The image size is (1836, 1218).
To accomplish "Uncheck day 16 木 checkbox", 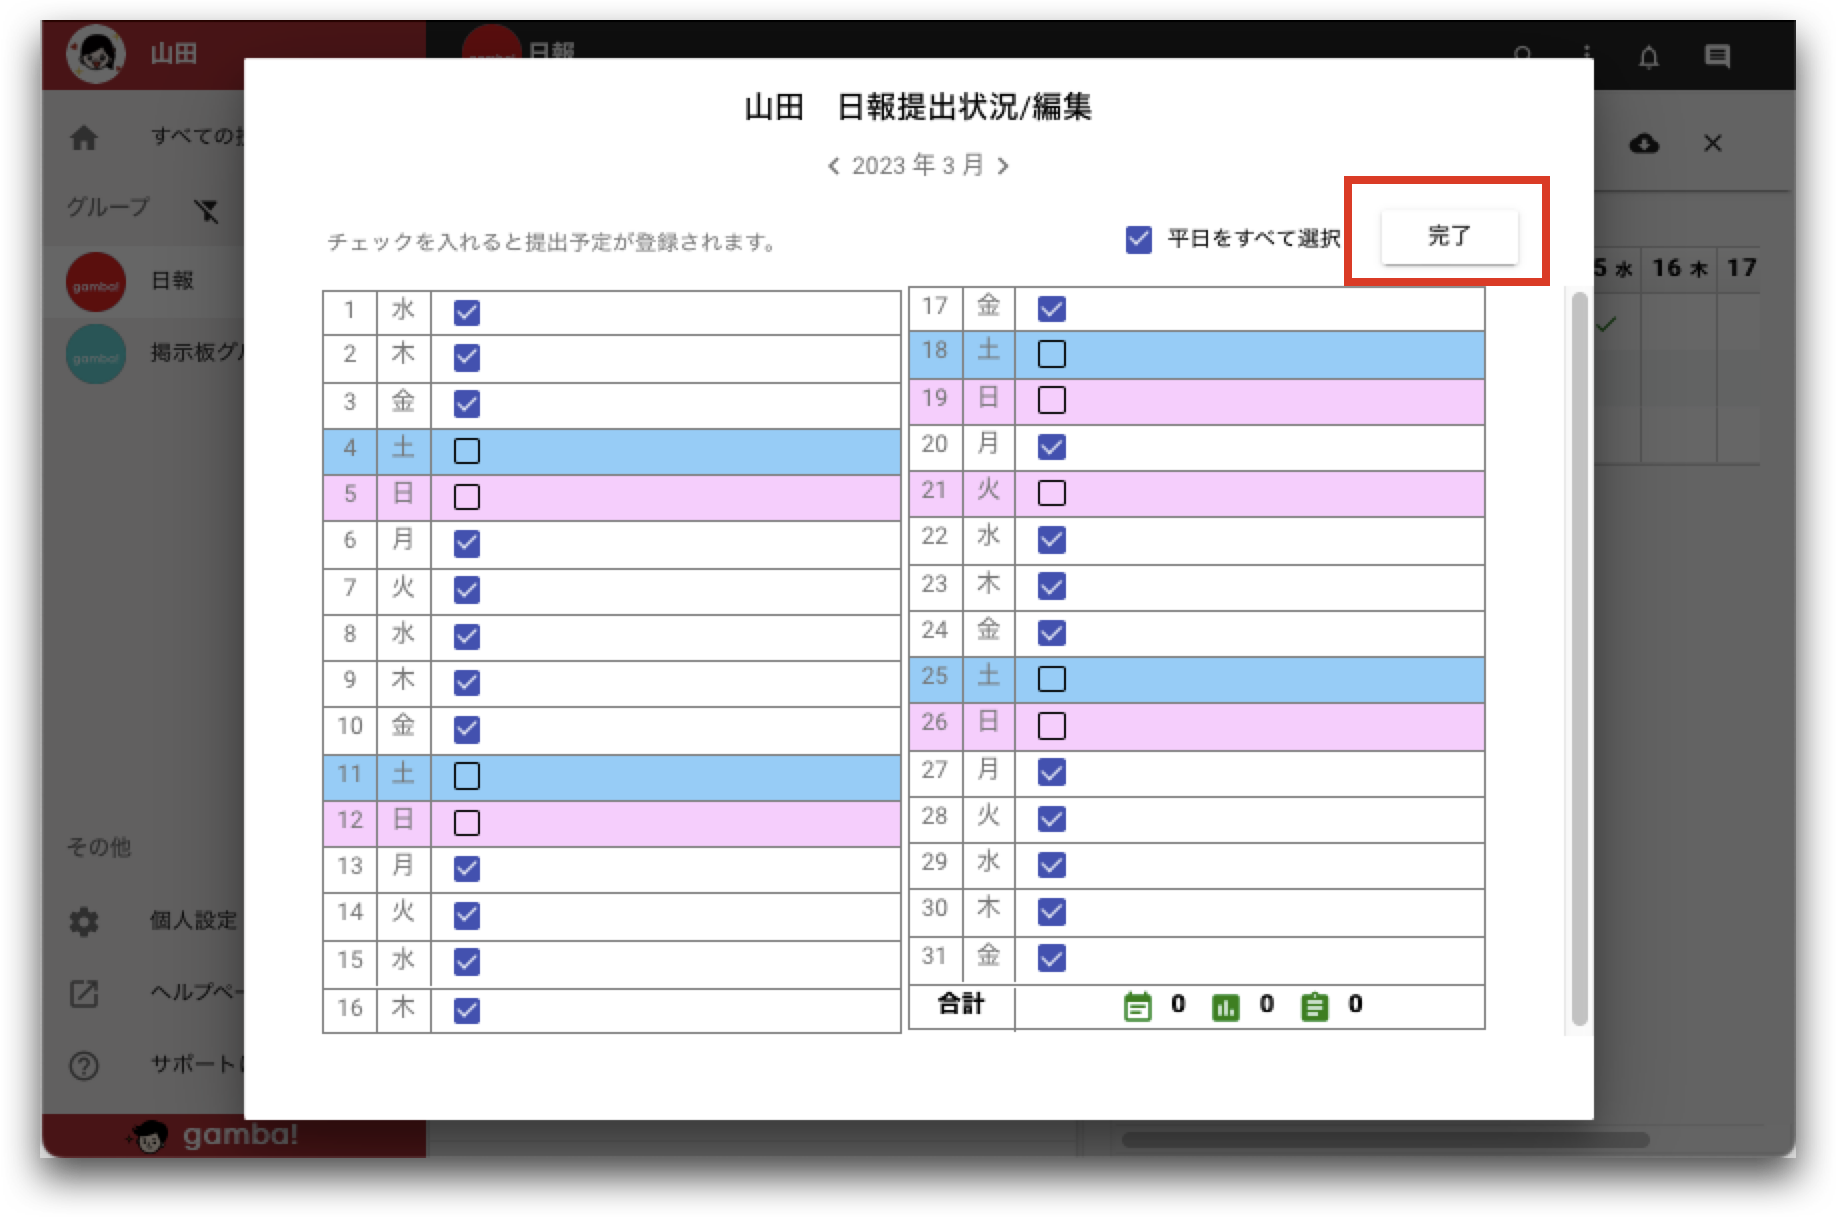I will (x=467, y=1011).
